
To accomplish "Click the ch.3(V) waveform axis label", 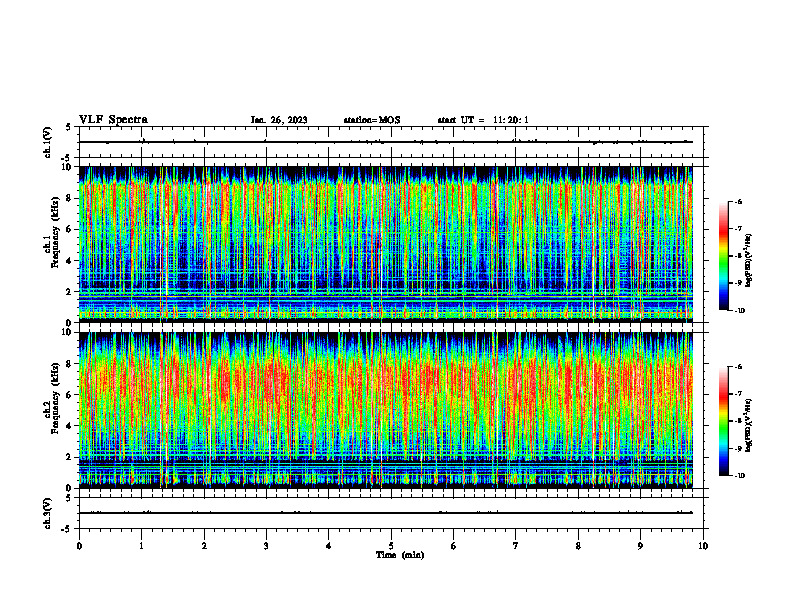I will pos(47,513).
